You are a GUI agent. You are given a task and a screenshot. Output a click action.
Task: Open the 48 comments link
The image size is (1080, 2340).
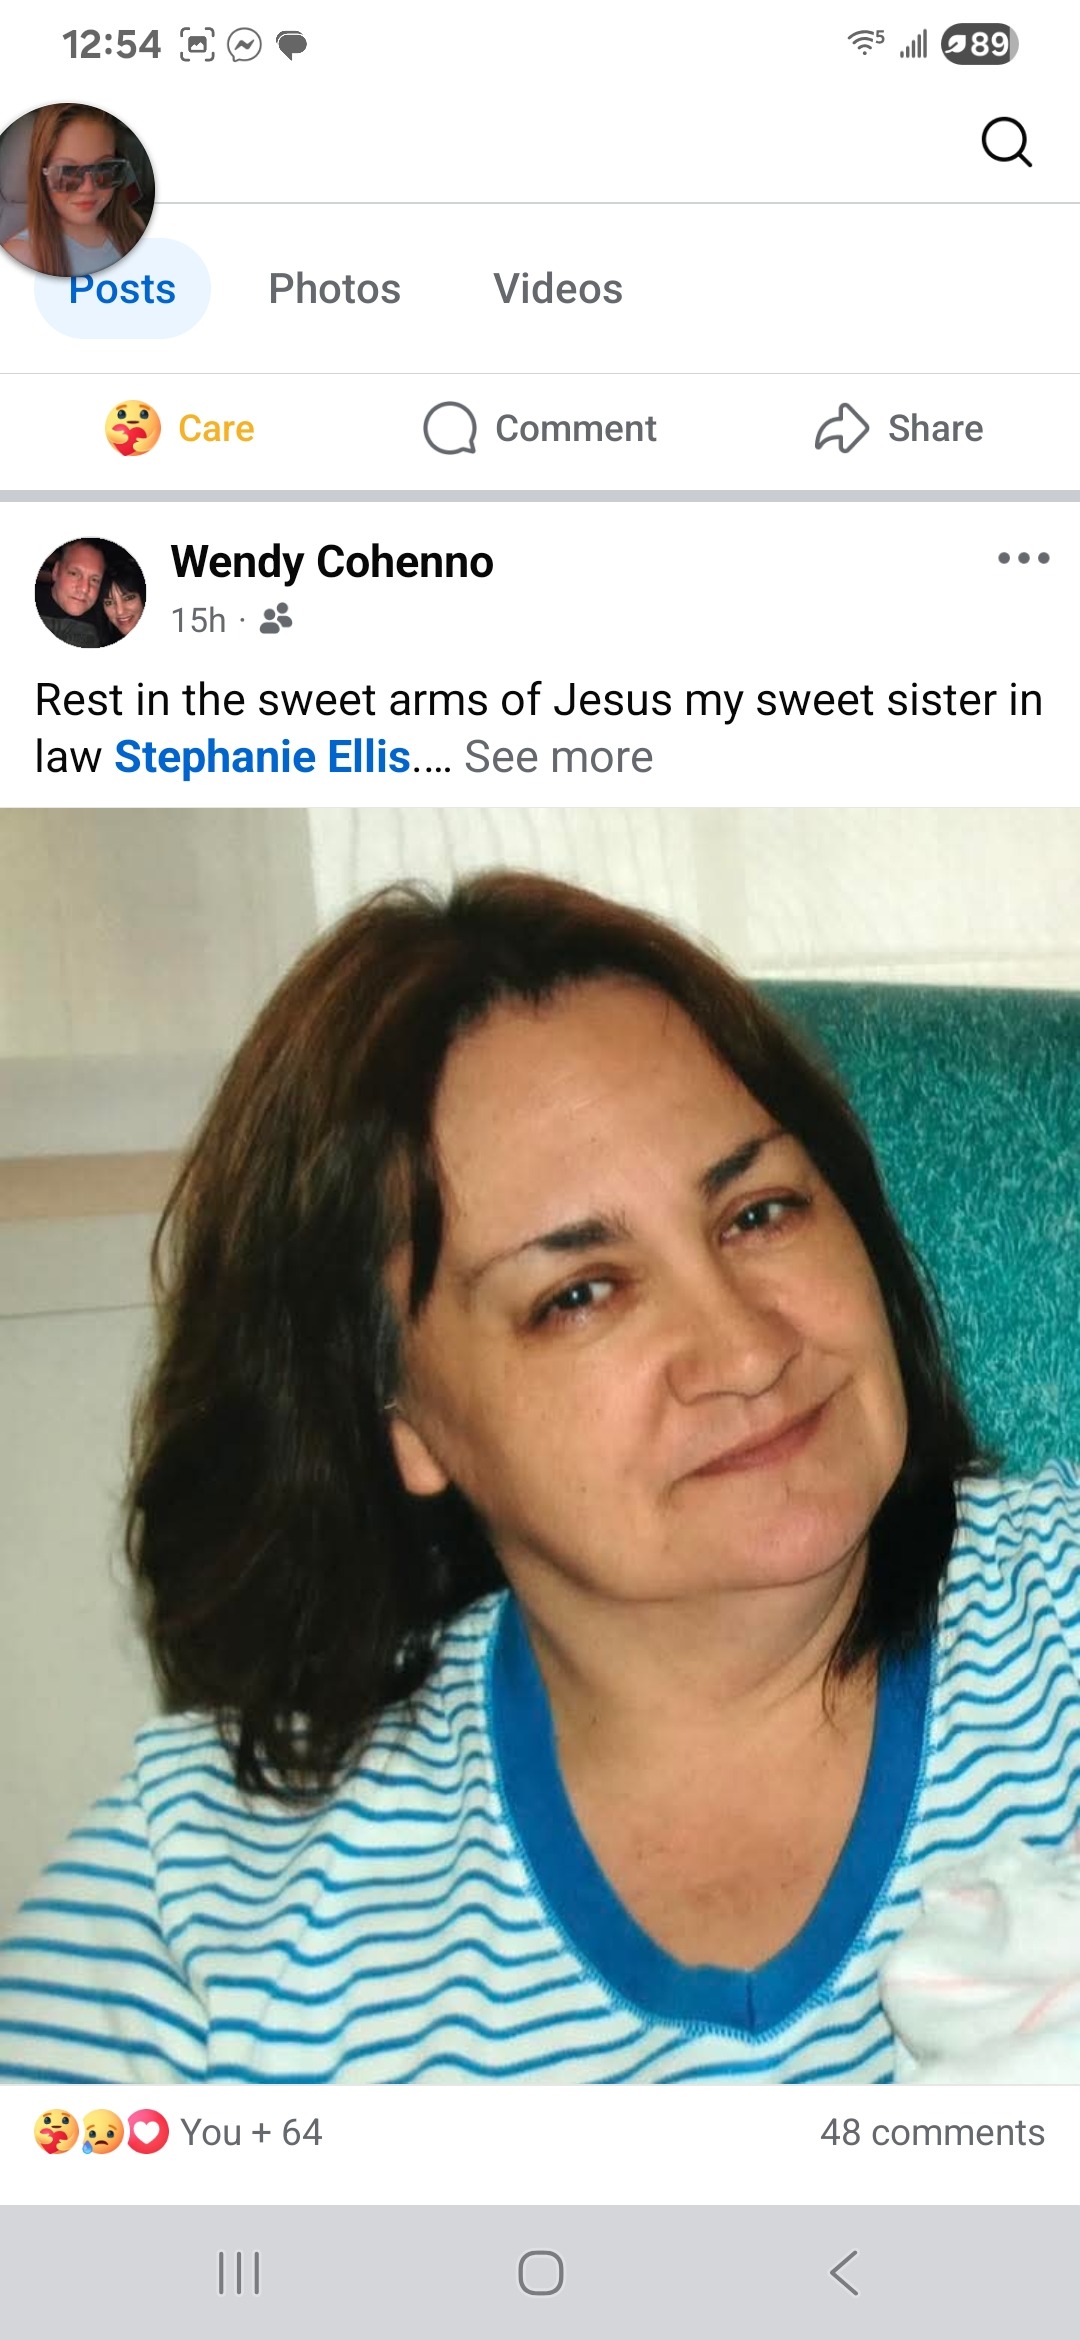[x=932, y=2132]
